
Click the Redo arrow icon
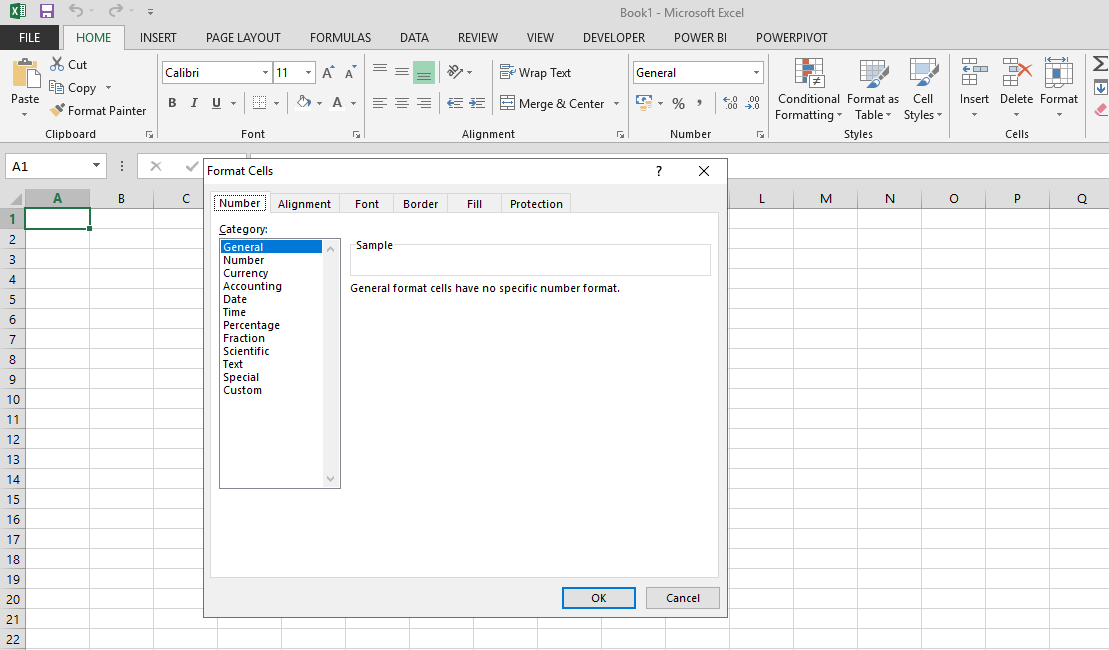tap(115, 11)
